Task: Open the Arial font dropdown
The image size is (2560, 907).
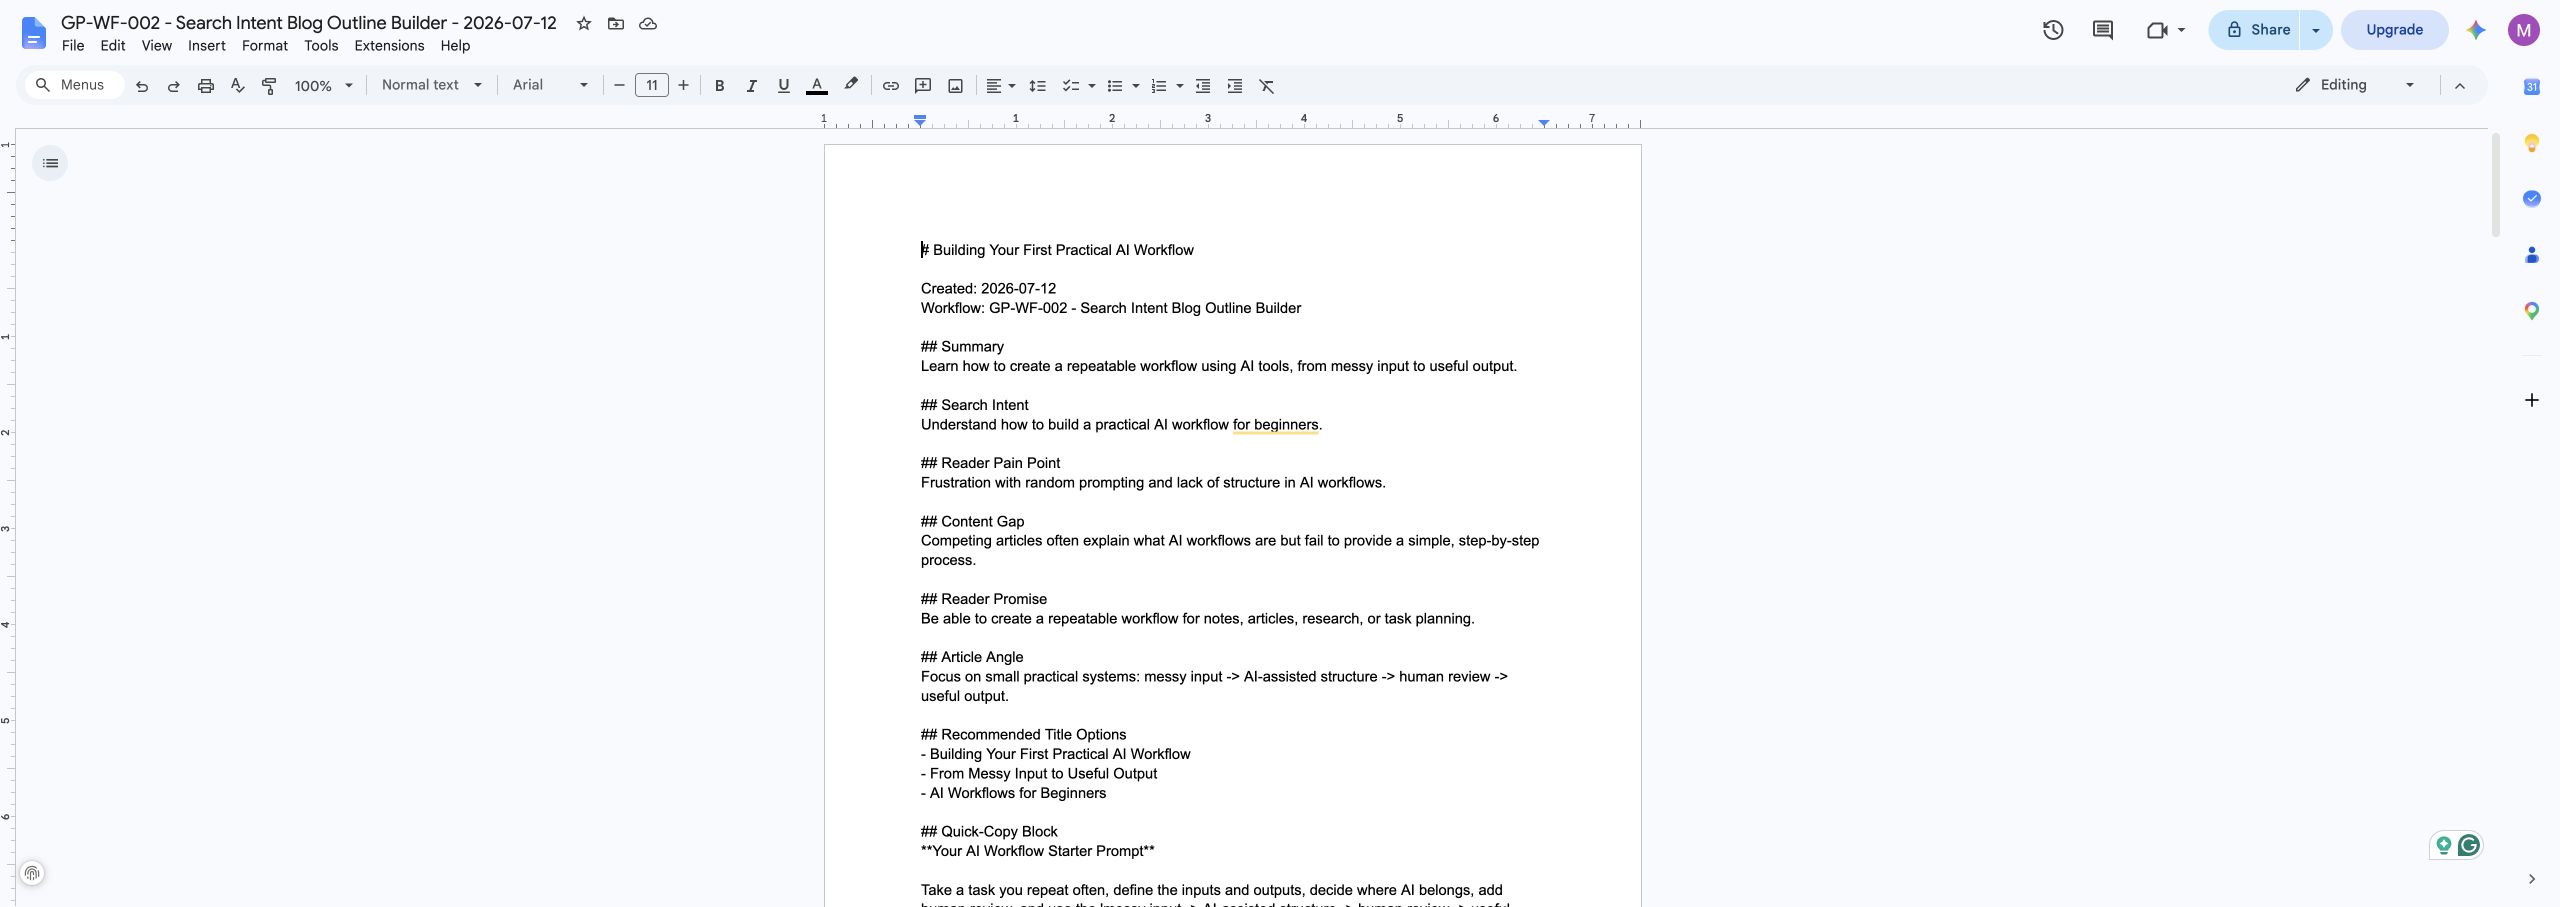Action: tap(550, 85)
